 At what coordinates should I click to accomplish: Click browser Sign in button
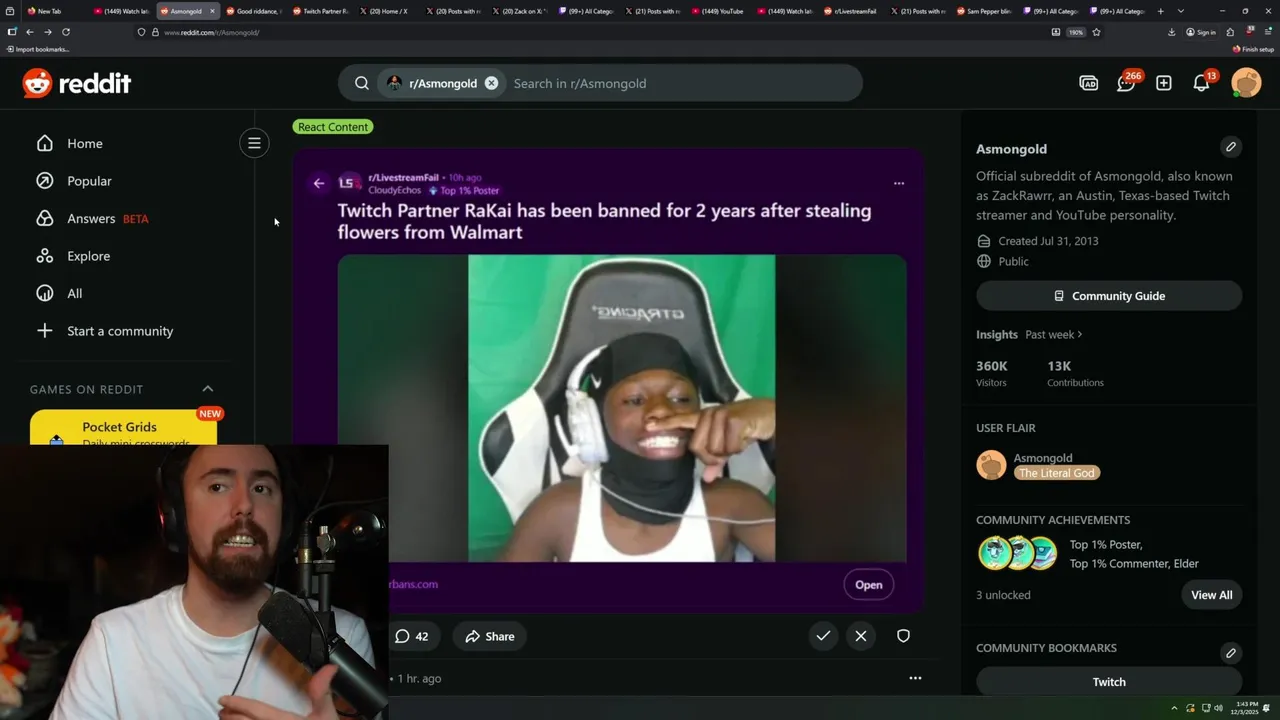click(1201, 32)
